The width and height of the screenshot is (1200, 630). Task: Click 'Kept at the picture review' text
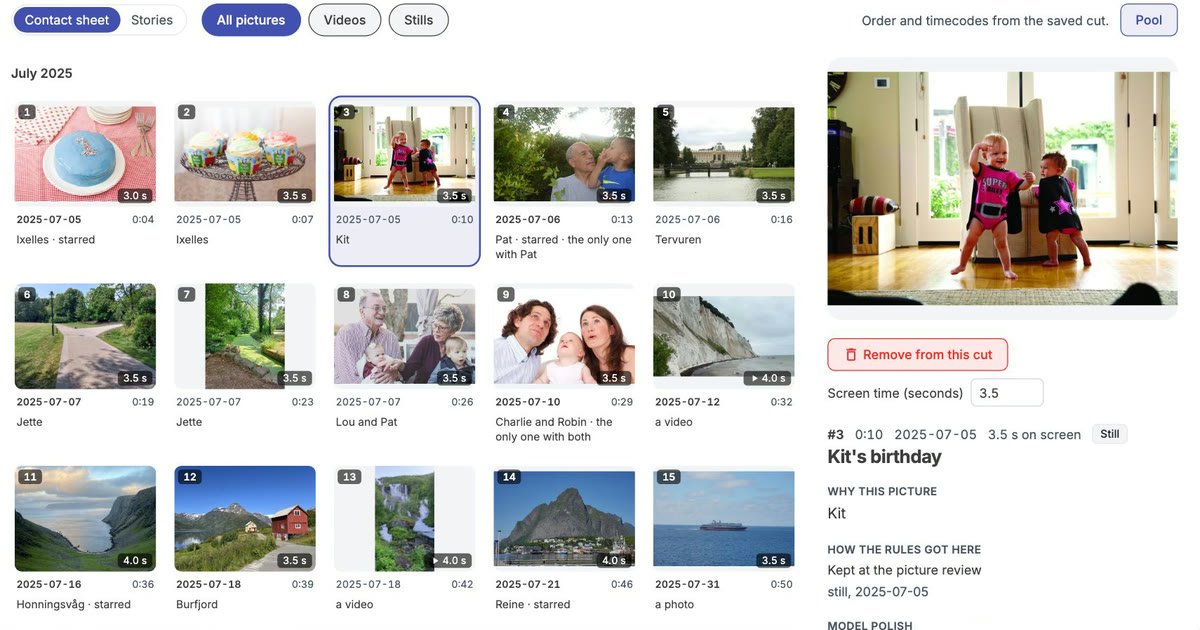tap(905, 570)
